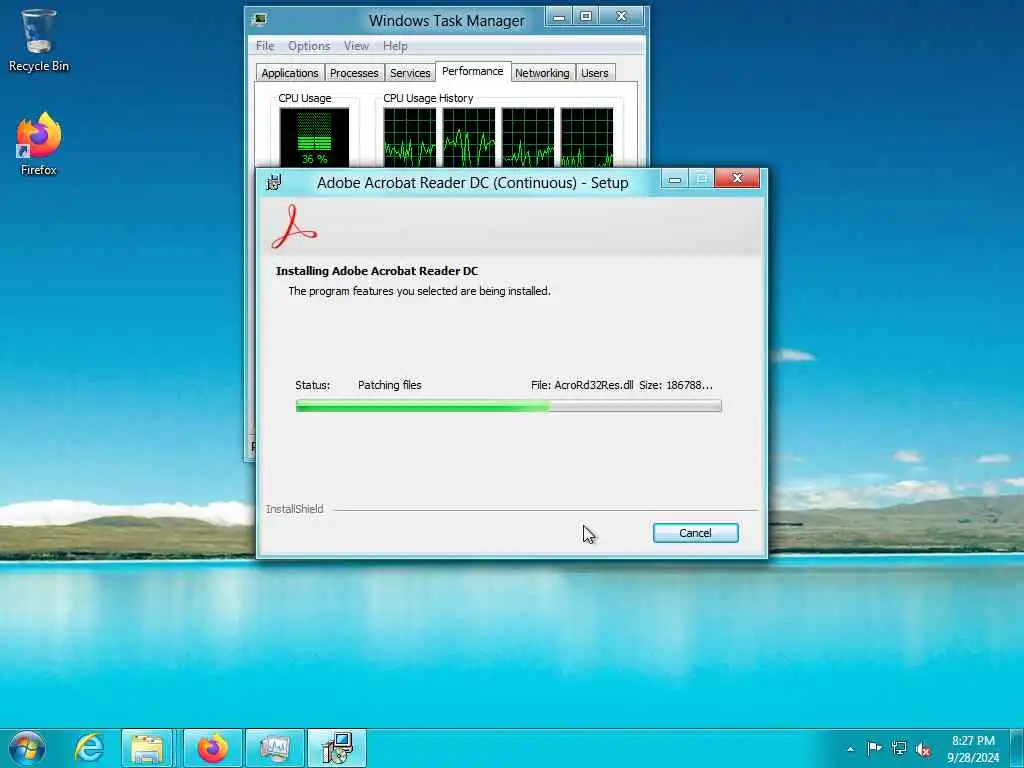Open the File menu in Task Manager

click(264, 46)
